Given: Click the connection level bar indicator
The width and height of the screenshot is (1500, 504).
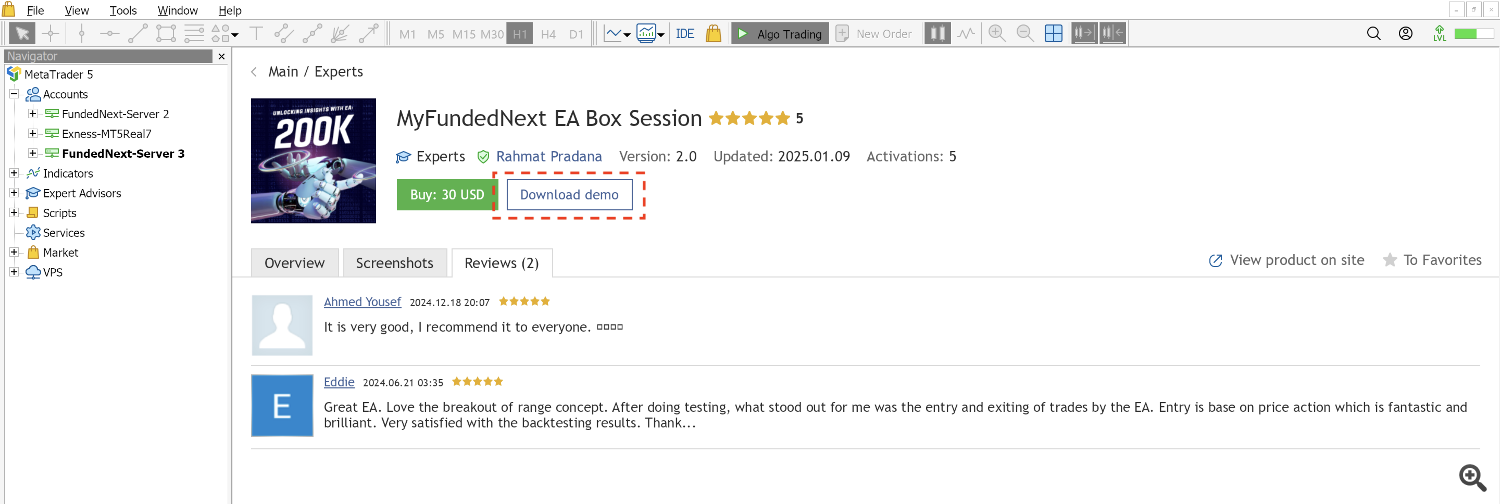Looking at the screenshot, I should click(x=1467, y=34).
